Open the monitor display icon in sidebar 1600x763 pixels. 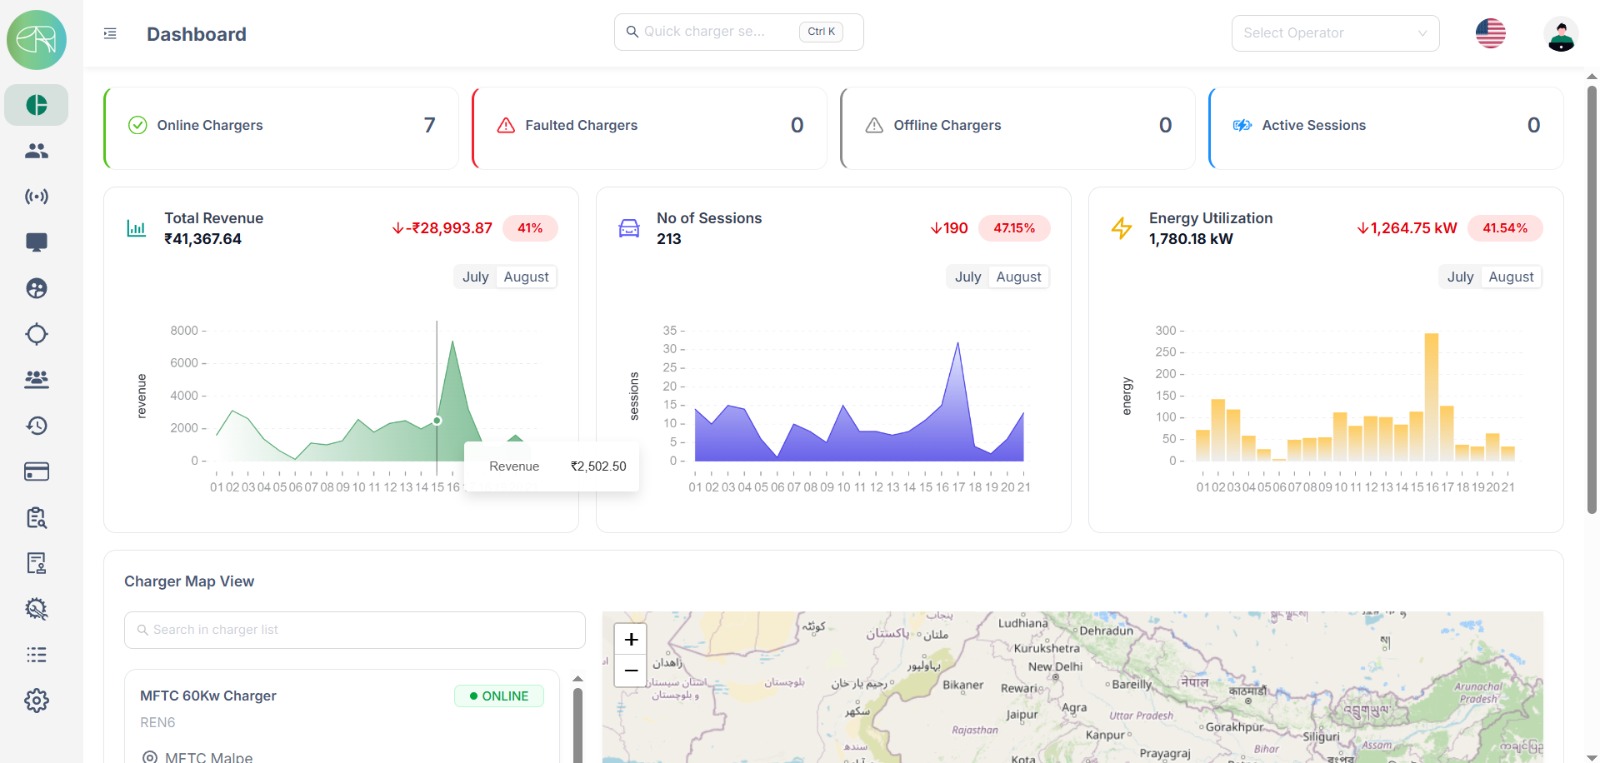pos(37,242)
